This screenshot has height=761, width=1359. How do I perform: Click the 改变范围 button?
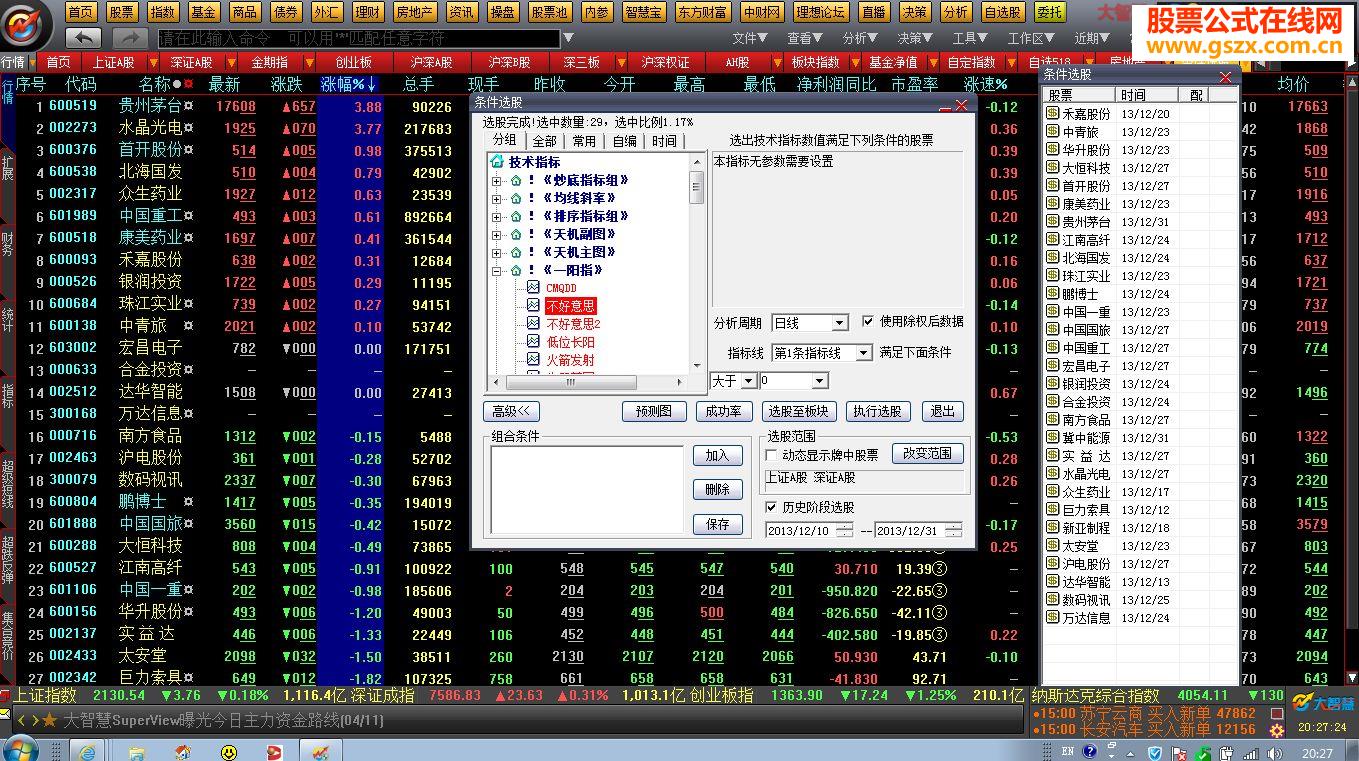928,453
